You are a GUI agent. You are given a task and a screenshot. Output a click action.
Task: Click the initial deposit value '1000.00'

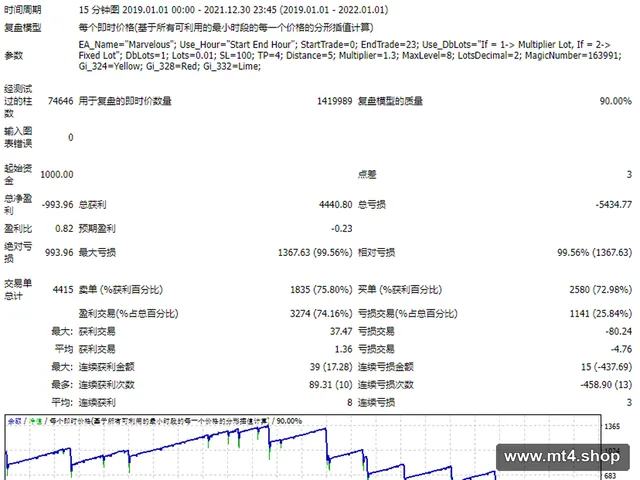click(57, 174)
